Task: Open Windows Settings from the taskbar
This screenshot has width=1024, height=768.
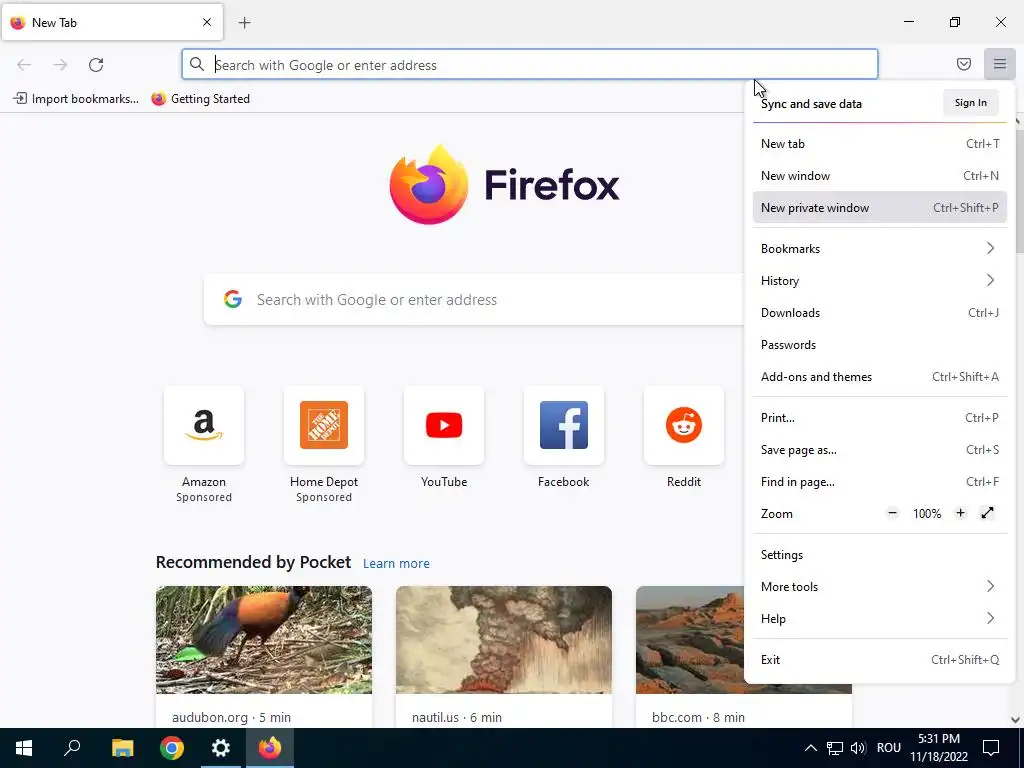Action: [221, 748]
